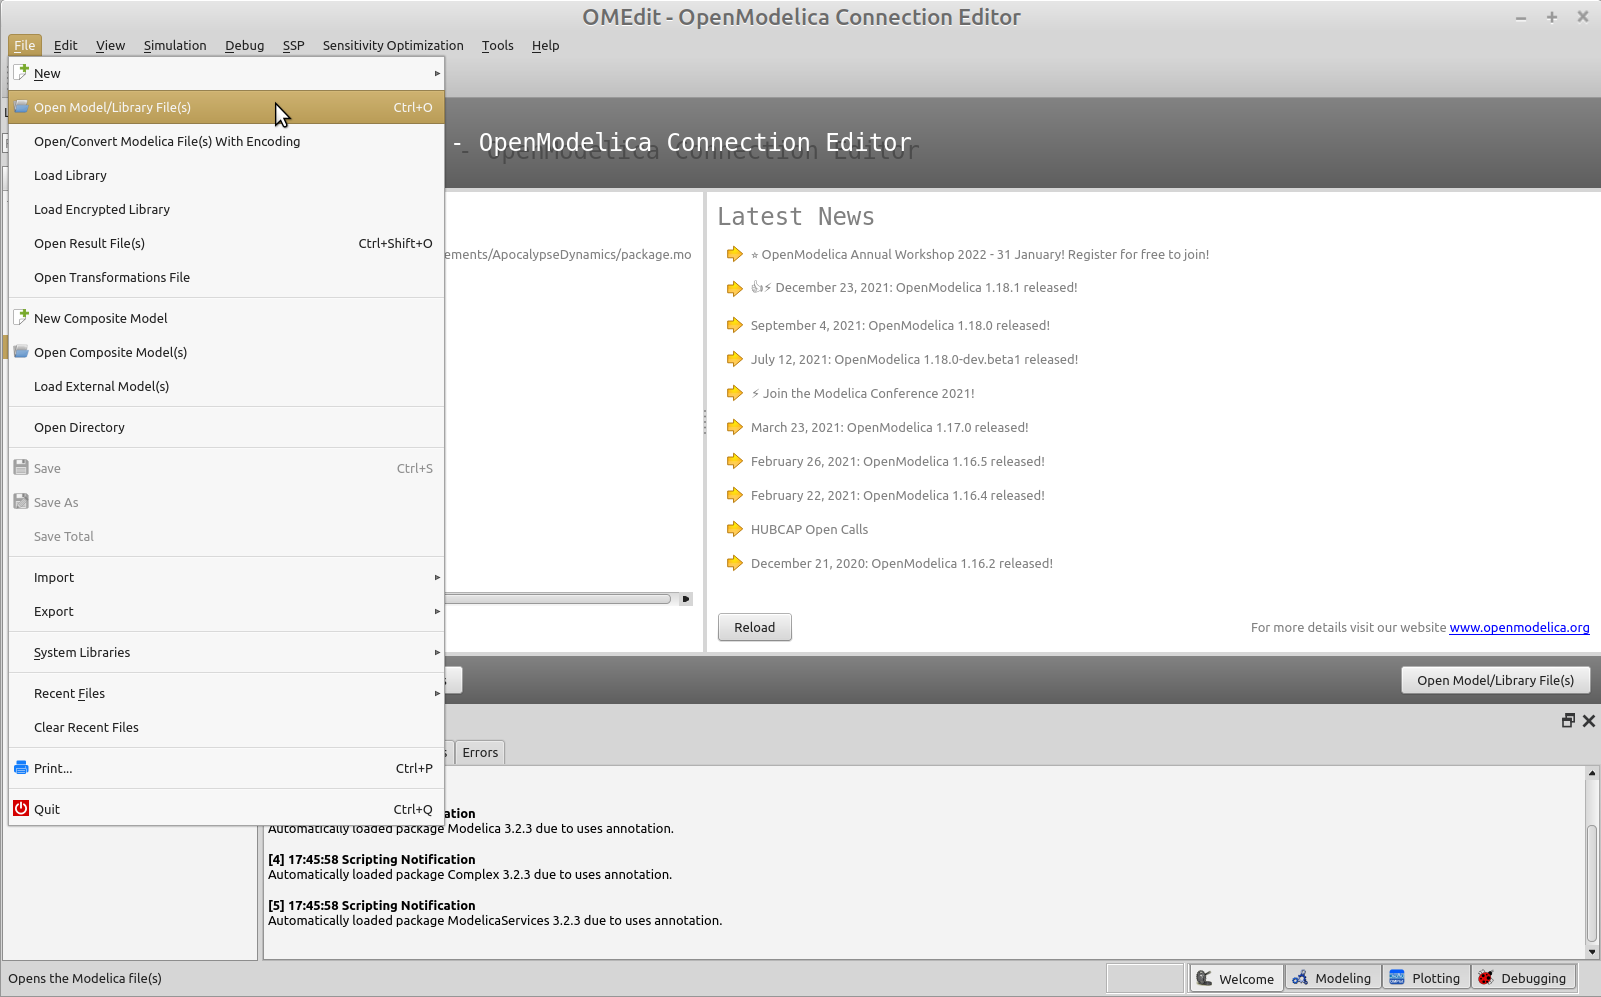
Task: Click the messages scrollbar up arrow
Action: (x=1592, y=773)
